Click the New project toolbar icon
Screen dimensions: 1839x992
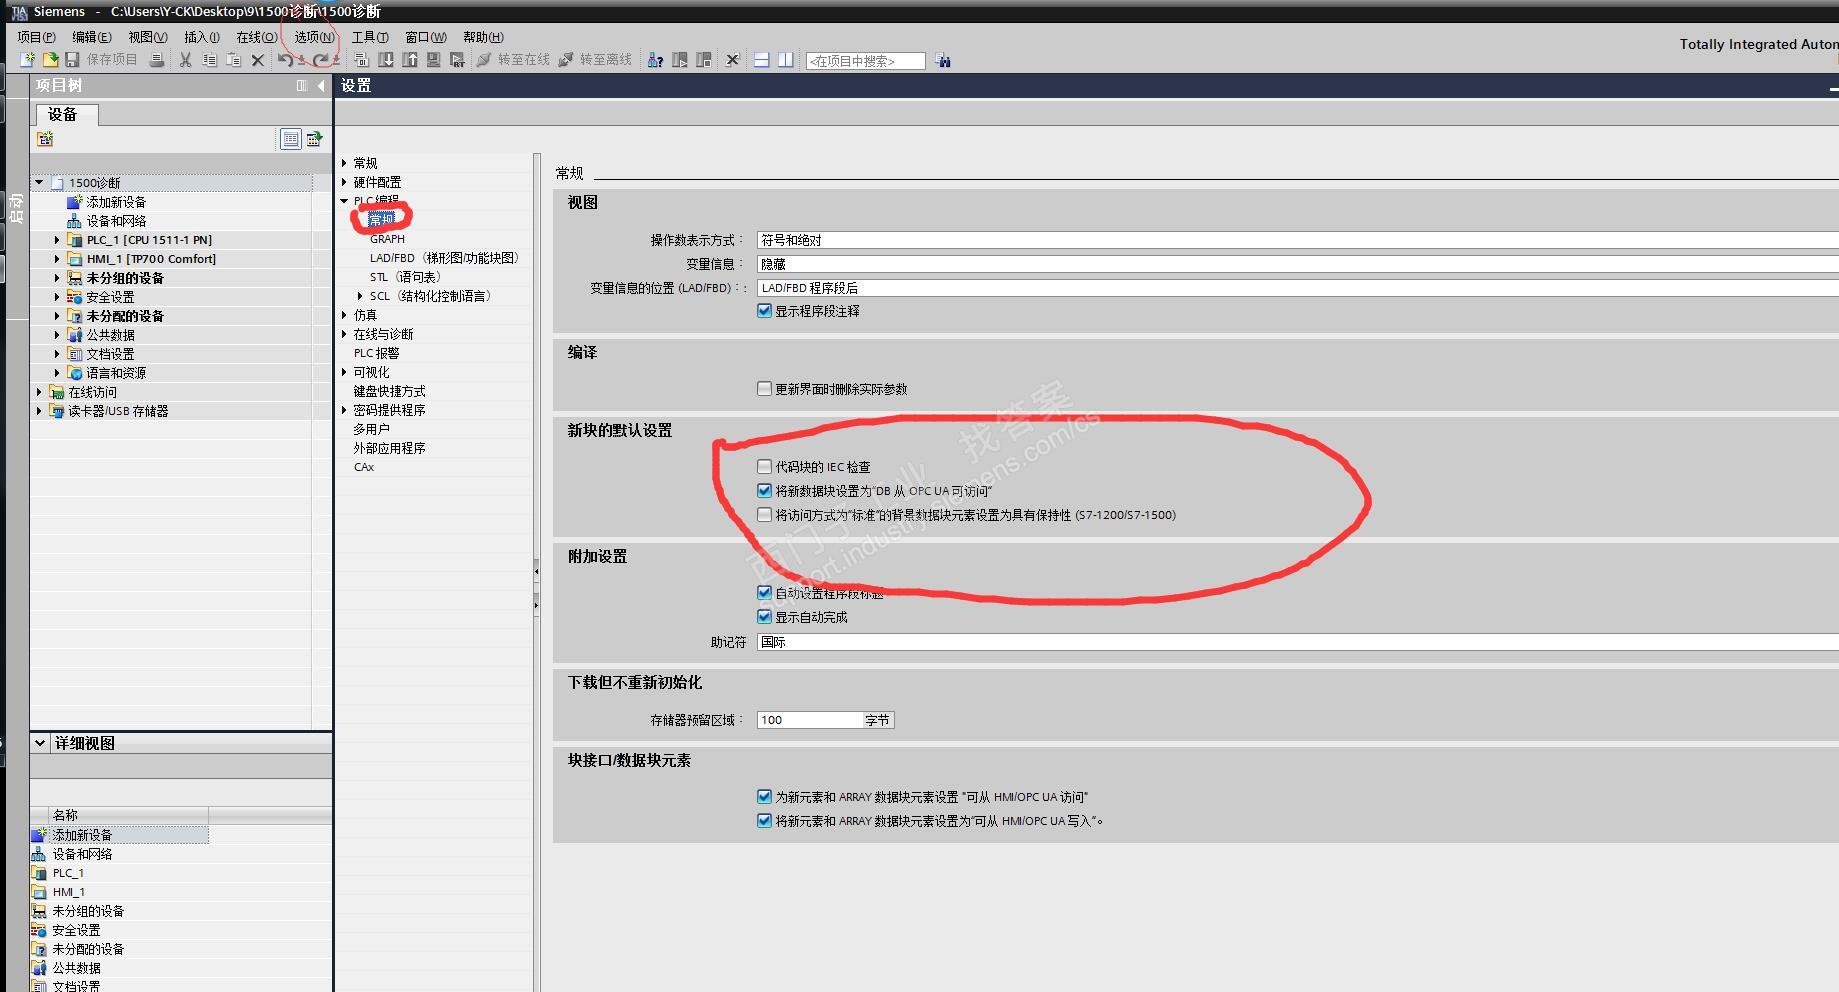[28, 60]
